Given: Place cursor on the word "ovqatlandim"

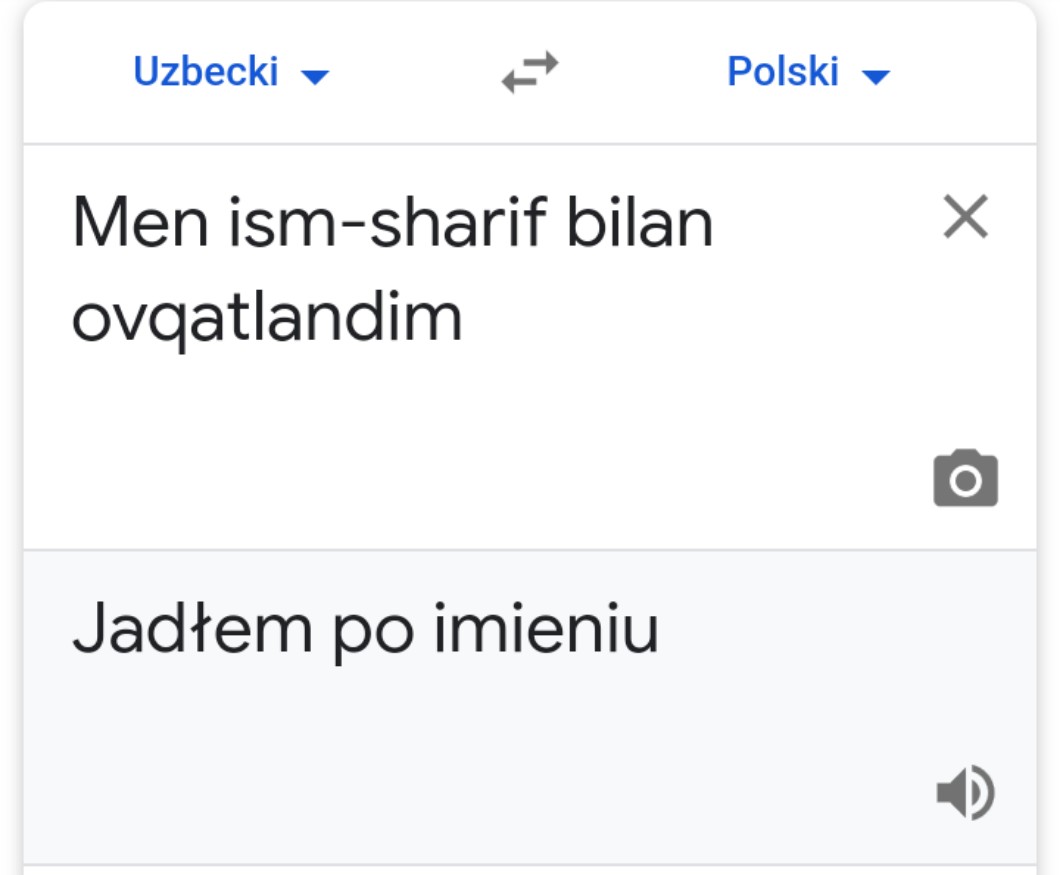Looking at the screenshot, I should click(267, 318).
